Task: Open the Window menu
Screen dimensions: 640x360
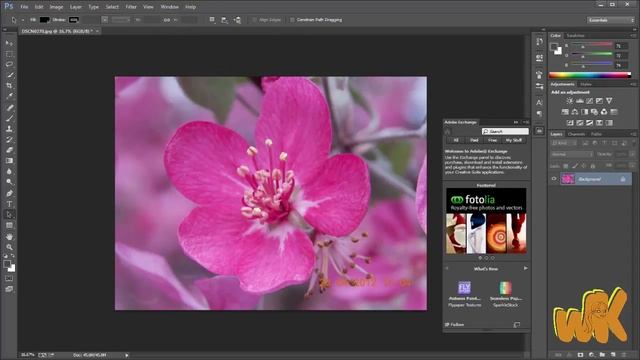Action: coord(169,7)
